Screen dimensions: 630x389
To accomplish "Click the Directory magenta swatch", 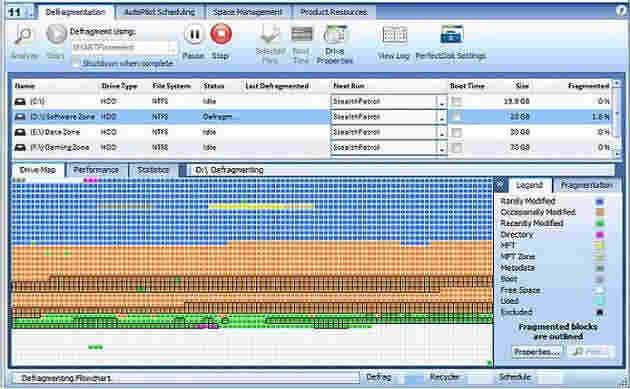I will [599, 235].
